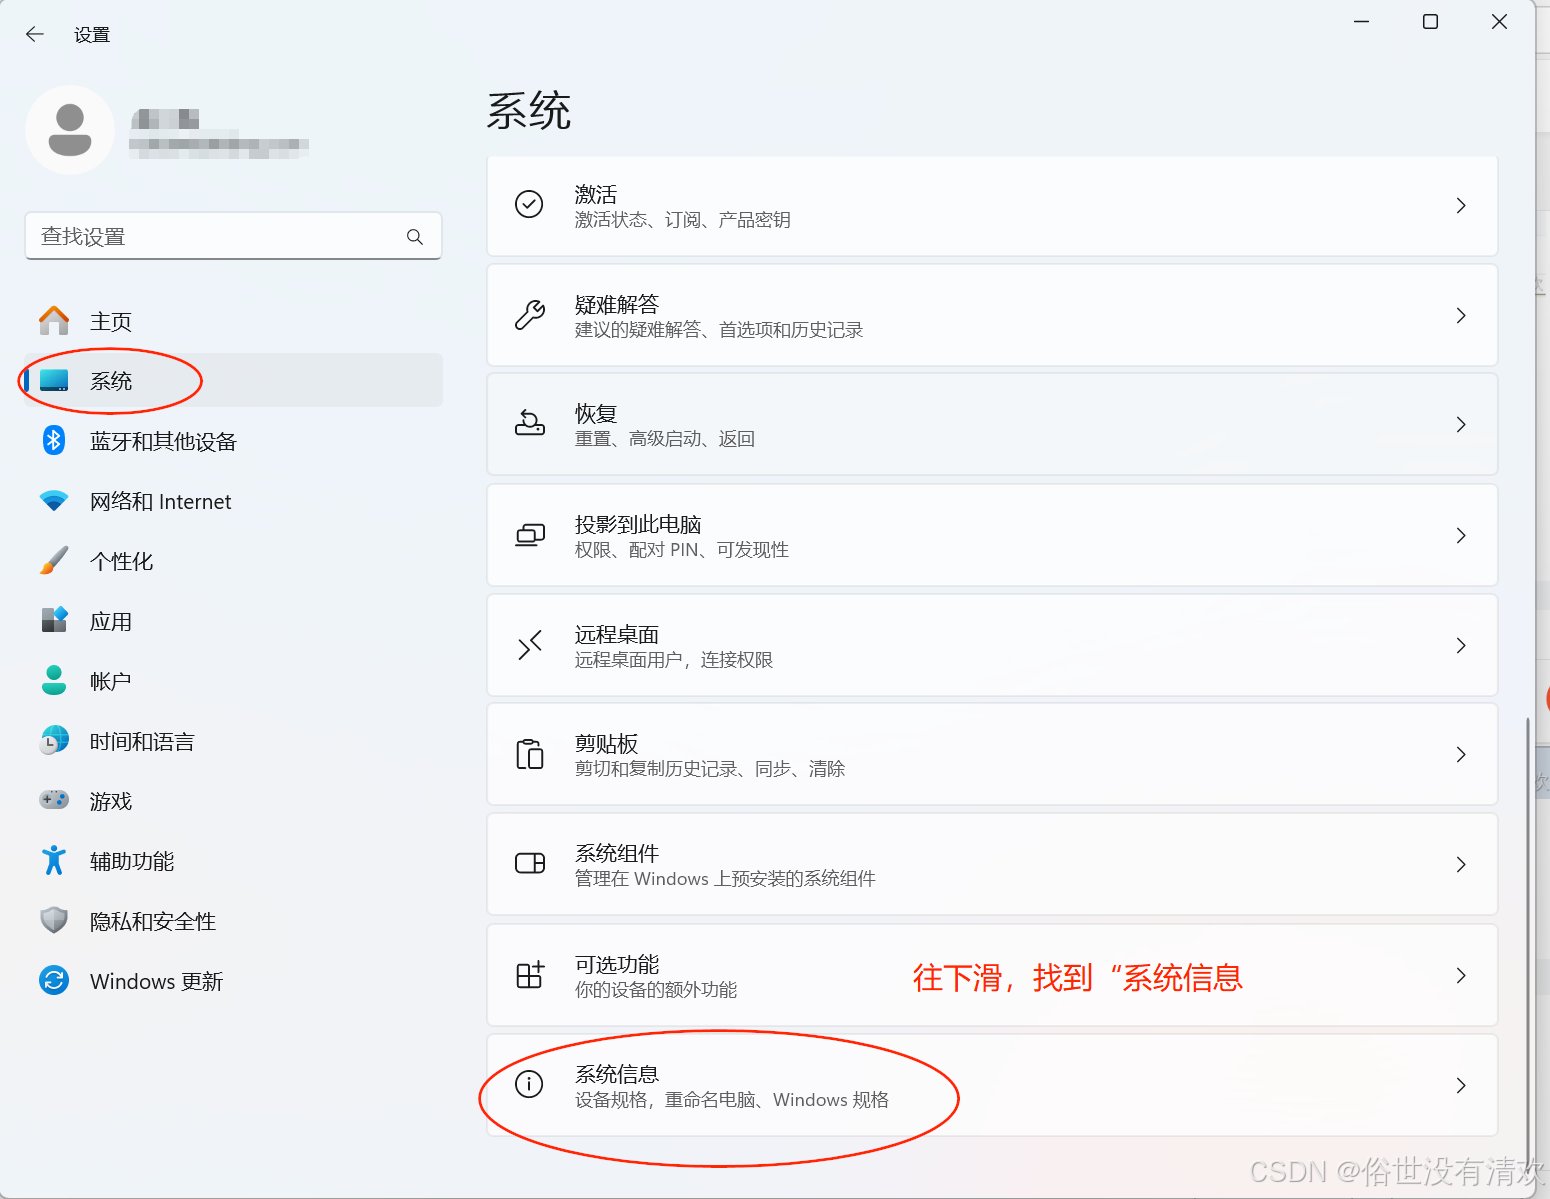Click the personalization paintbrush icon
The image size is (1550, 1199).
(54, 561)
